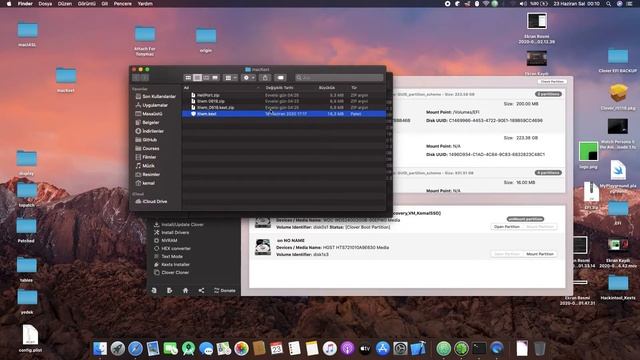Open Text Mode in Clover Configurator

point(168,256)
